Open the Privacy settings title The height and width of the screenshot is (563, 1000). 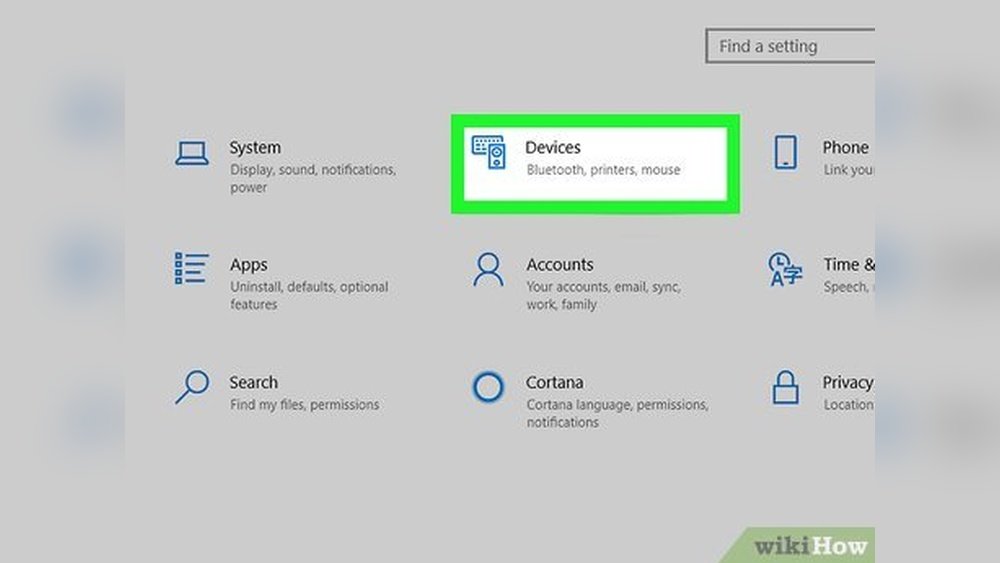[x=847, y=382]
